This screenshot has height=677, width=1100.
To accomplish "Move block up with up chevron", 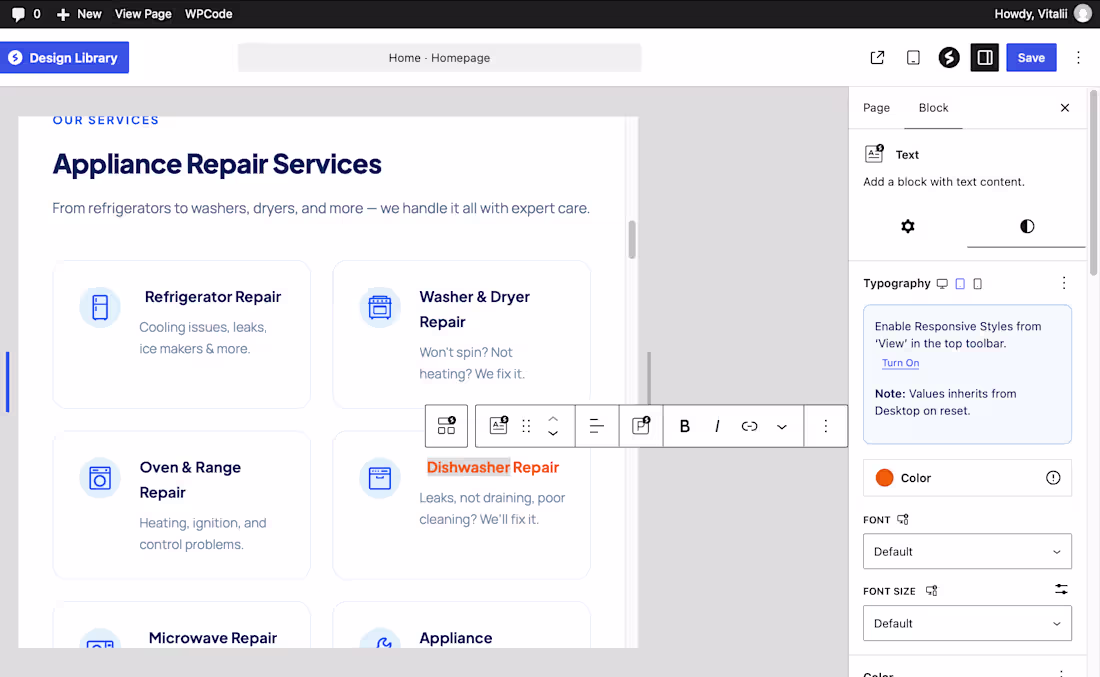I will click(553, 418).
